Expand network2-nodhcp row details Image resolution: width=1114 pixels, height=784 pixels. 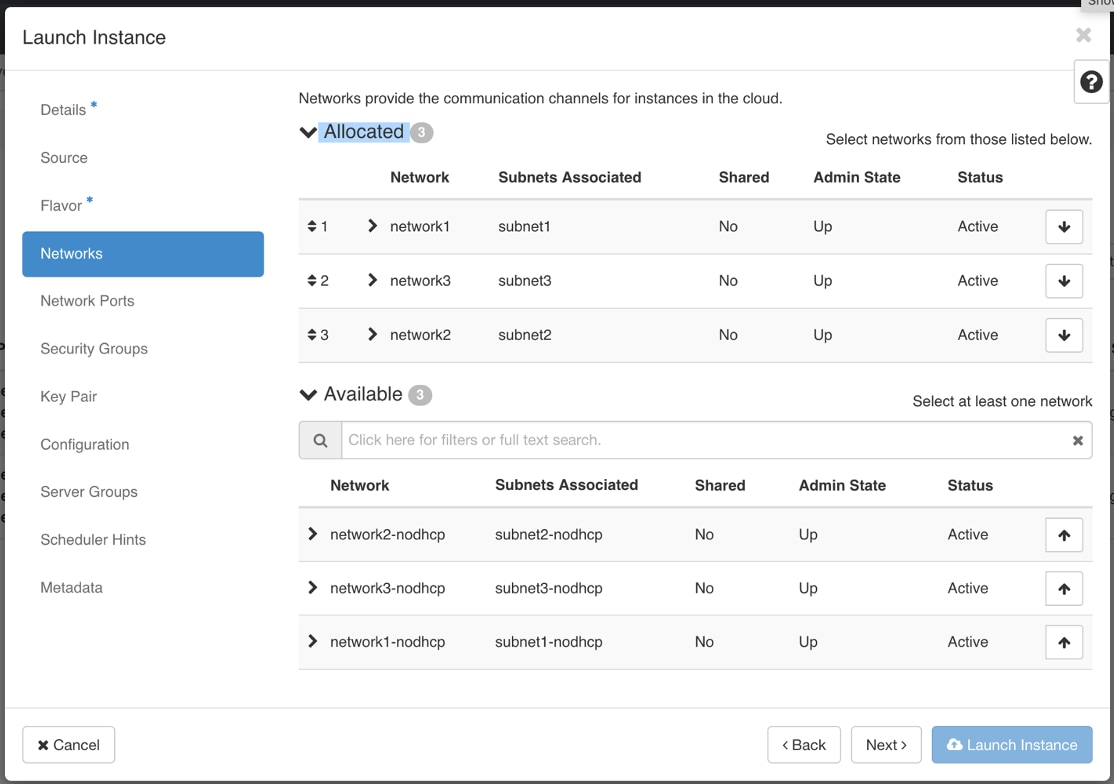pyautogui.click(x=313, y=533)
